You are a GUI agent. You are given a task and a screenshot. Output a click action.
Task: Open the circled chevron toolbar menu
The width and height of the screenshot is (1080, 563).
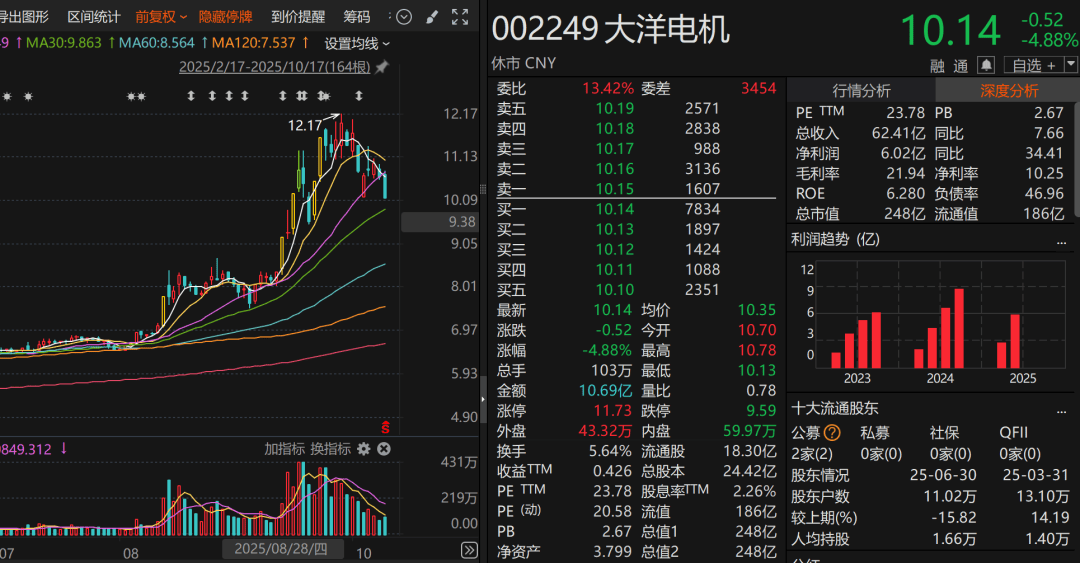point(404,17)
